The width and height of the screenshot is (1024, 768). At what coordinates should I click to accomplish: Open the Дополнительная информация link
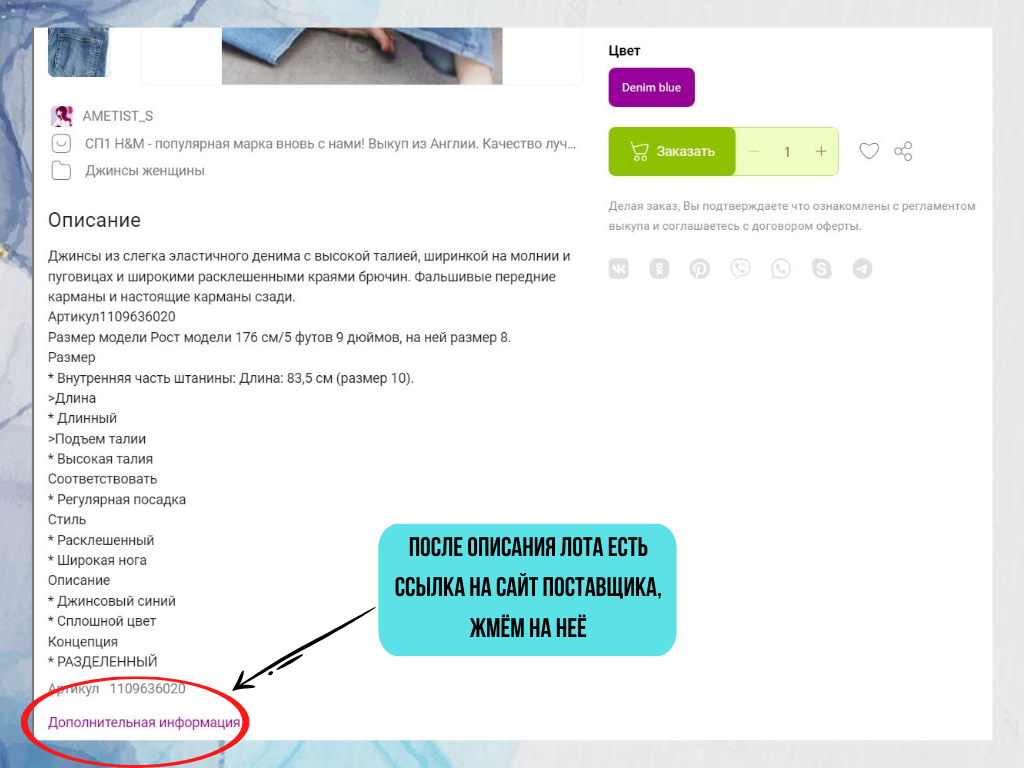[x=144, y=722]
